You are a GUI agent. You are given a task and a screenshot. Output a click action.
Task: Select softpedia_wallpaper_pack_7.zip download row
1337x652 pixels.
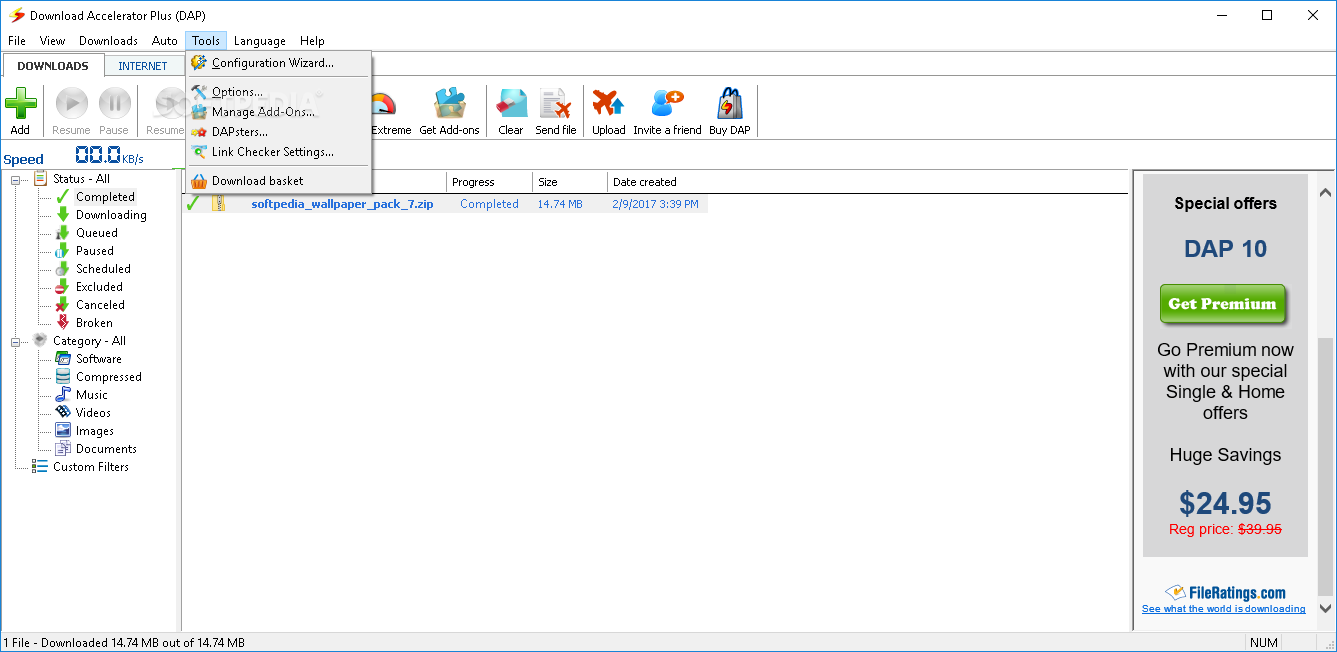445,204
